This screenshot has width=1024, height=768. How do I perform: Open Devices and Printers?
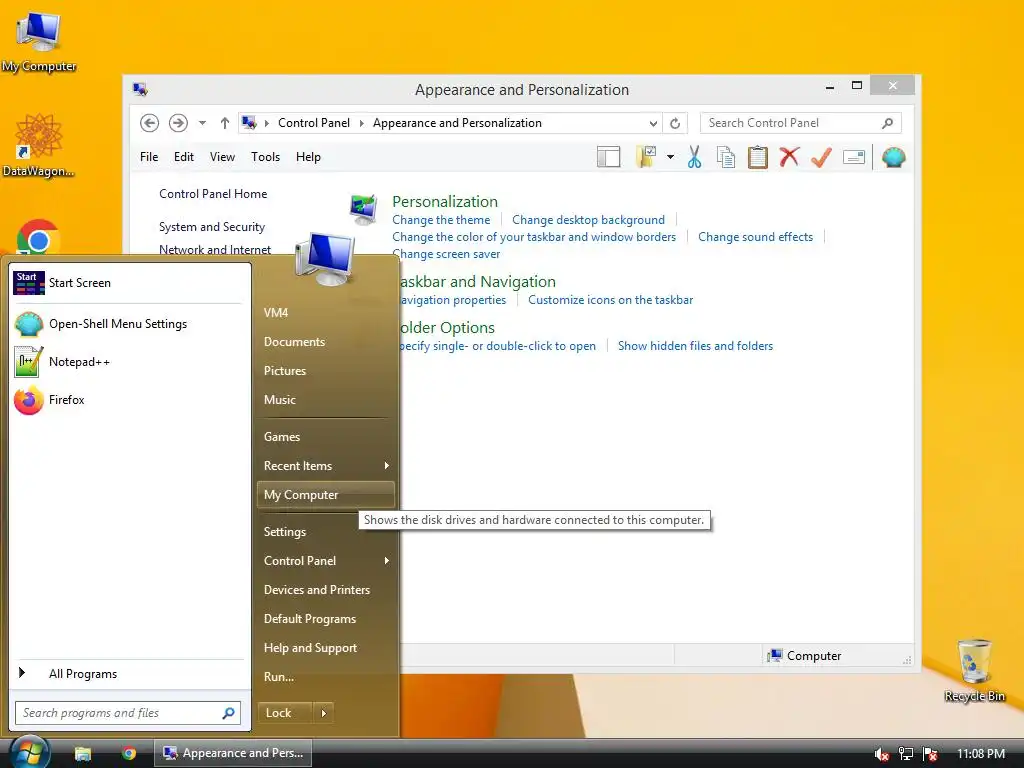tap(325, 590)
